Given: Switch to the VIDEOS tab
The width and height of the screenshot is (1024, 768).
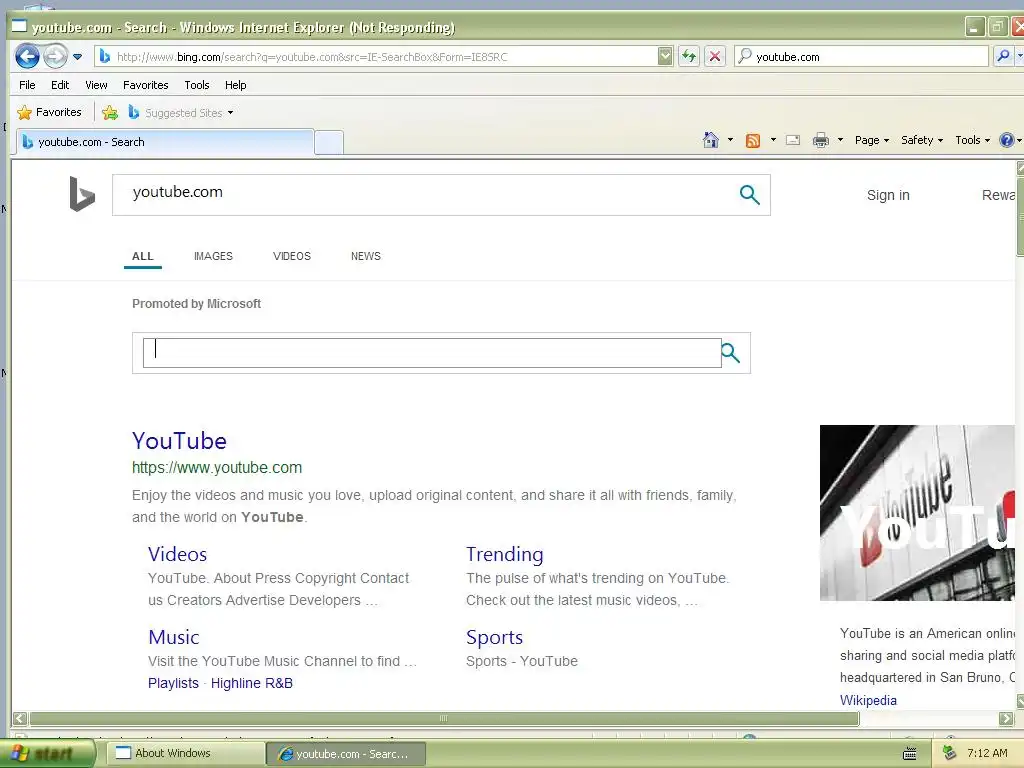Looking at the screenshot, I should (291, 256).
